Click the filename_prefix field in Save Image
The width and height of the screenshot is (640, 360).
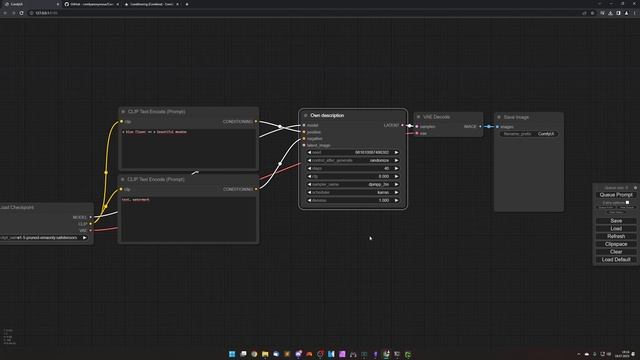click(x=529, y=134)
